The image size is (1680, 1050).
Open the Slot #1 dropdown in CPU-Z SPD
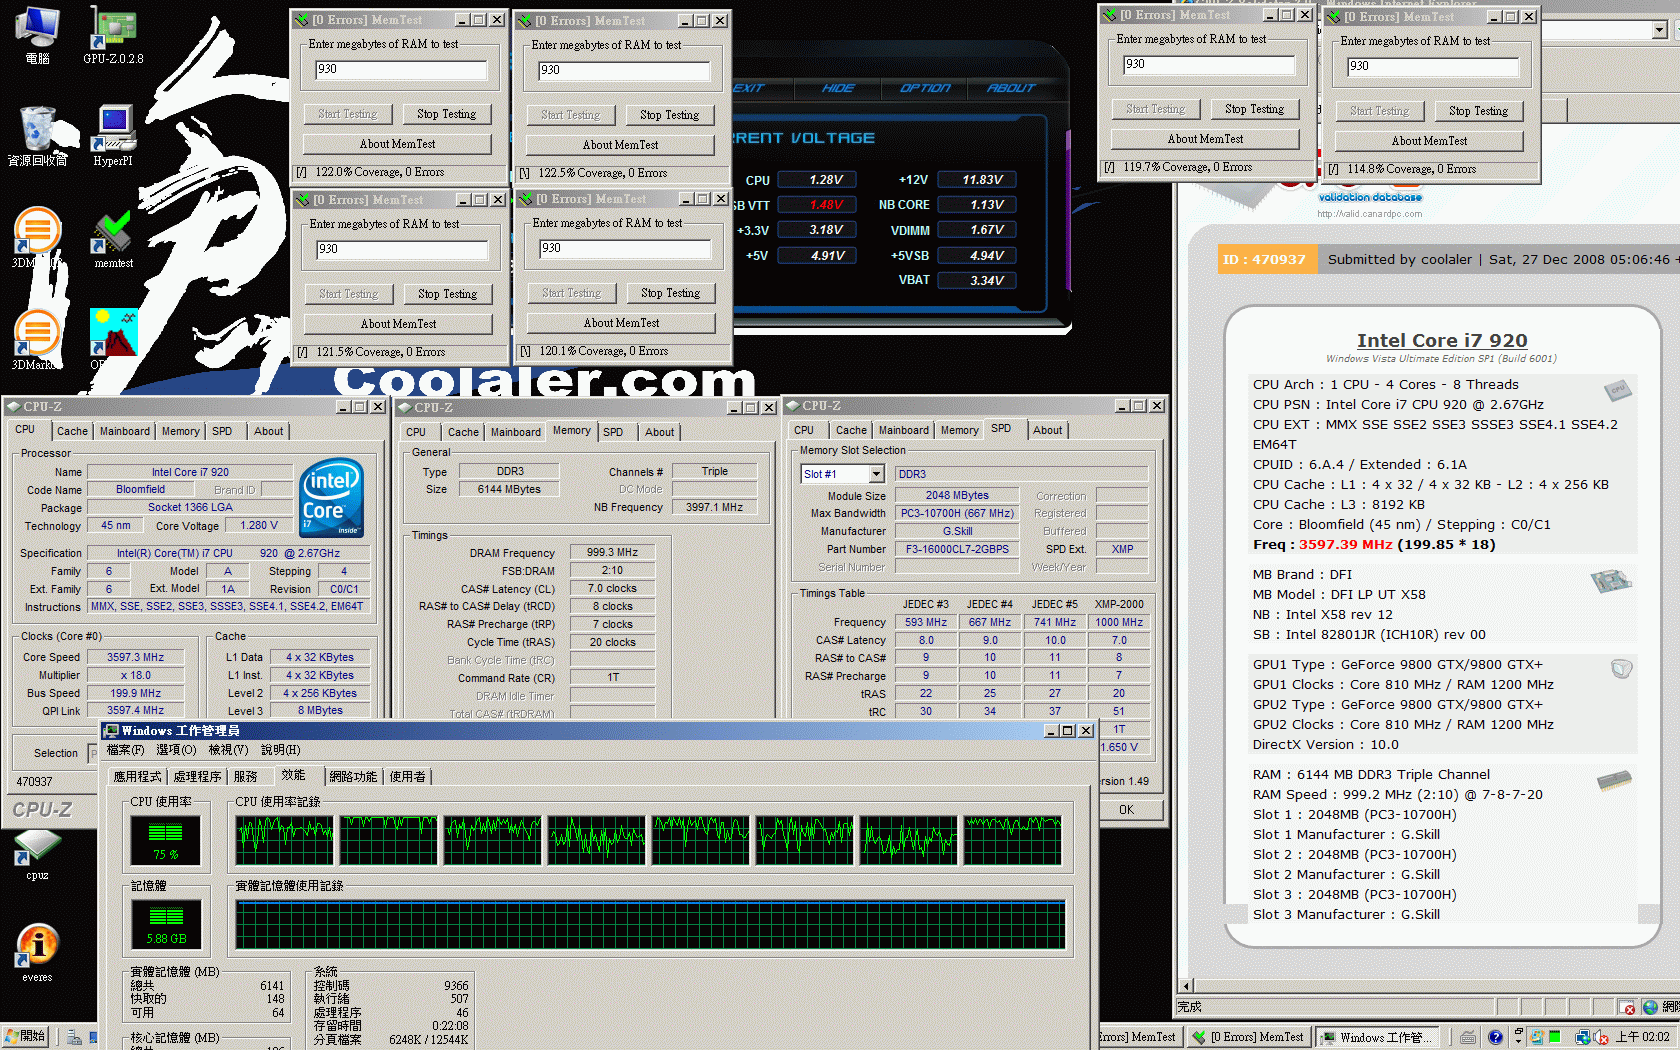[876, 474]
